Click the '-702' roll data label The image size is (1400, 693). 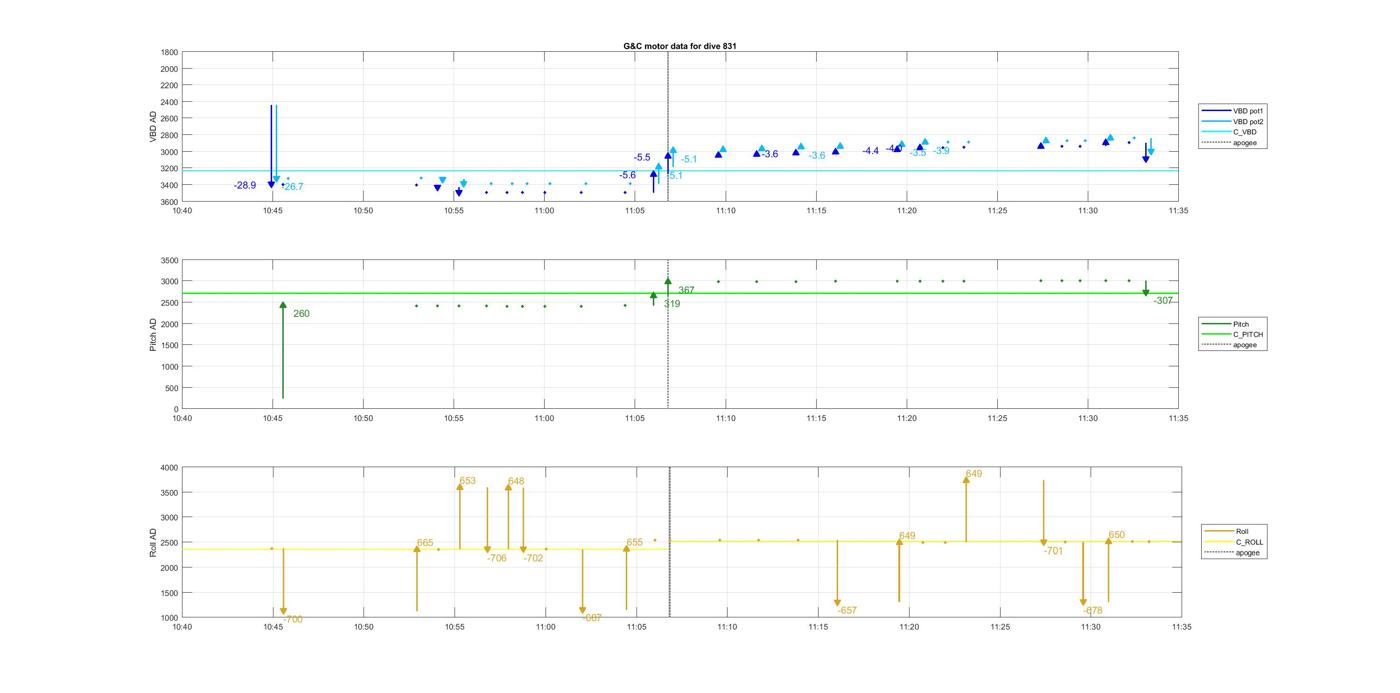coord(534,559)
